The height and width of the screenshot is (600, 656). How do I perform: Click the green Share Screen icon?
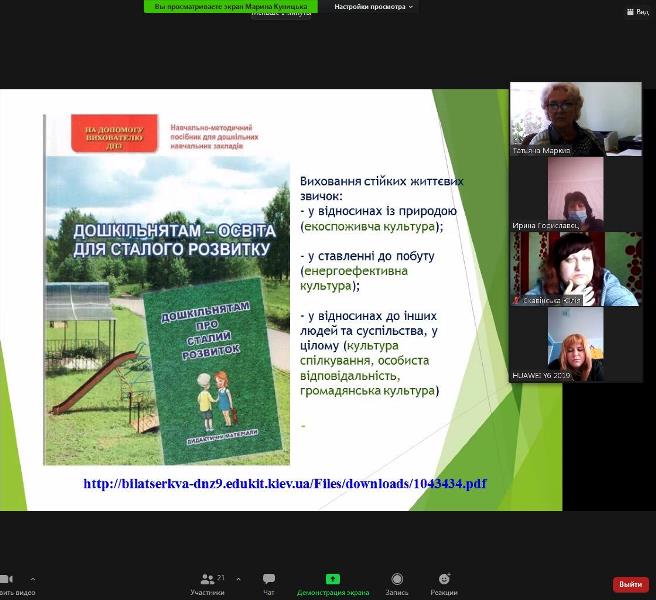332,580
